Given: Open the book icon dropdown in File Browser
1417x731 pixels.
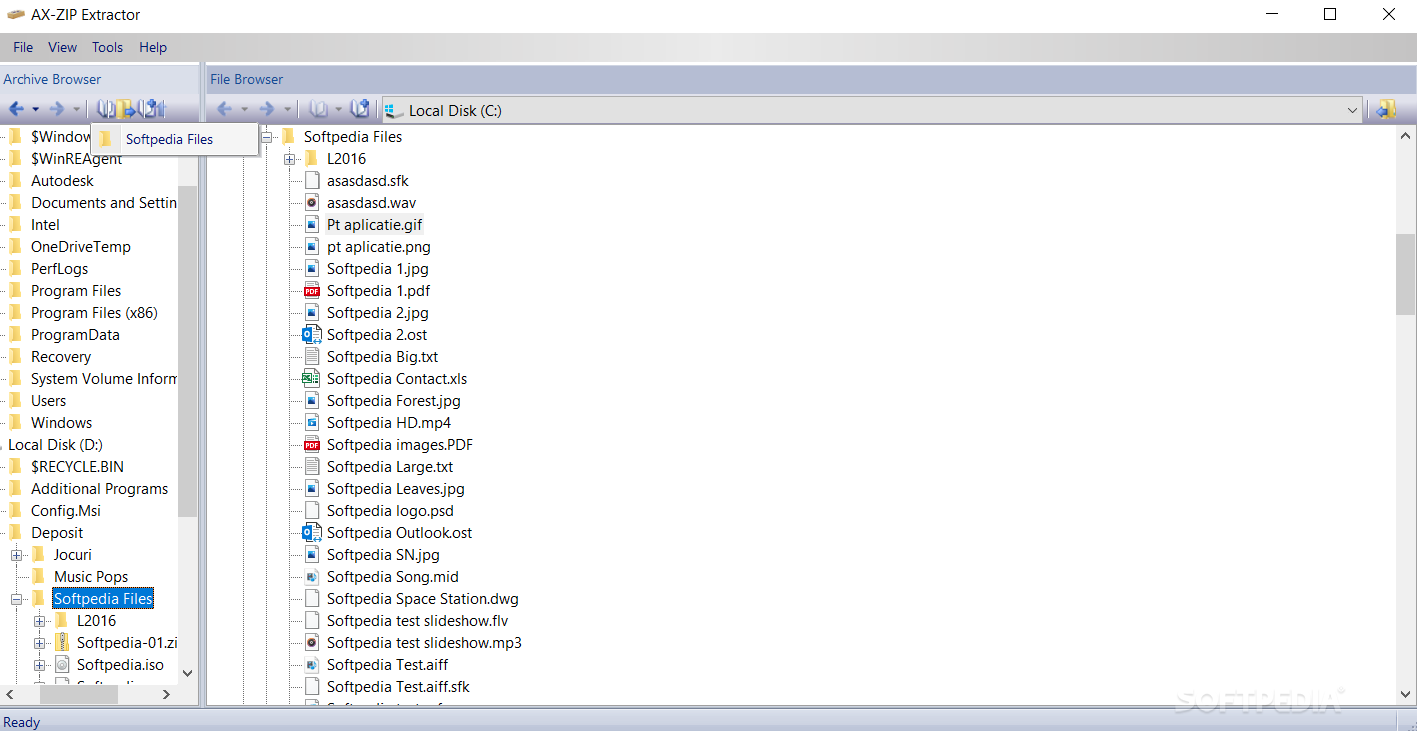Looking at the screenshot, I should [338, 110].
